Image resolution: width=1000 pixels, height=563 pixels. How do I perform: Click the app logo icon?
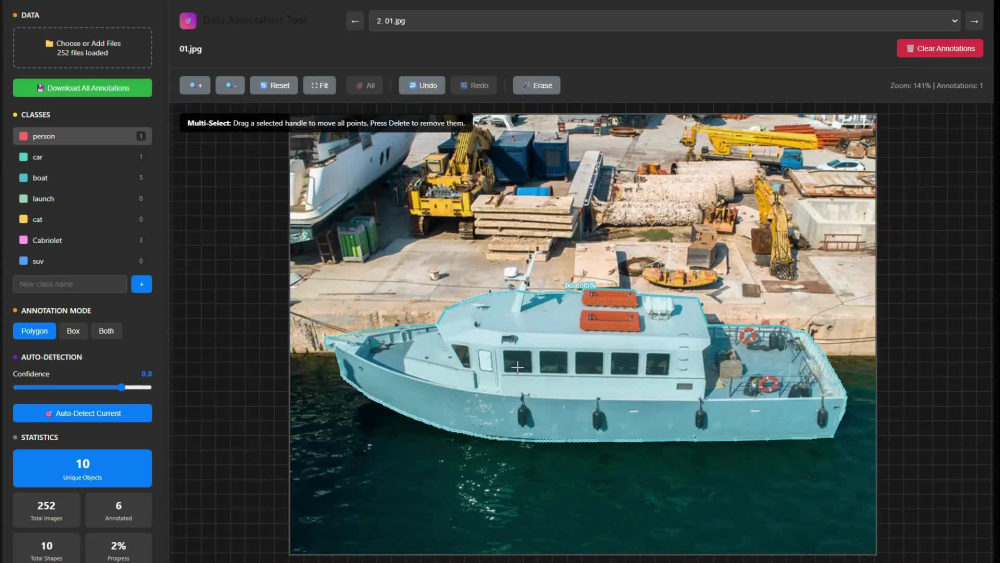pos(188,20)
